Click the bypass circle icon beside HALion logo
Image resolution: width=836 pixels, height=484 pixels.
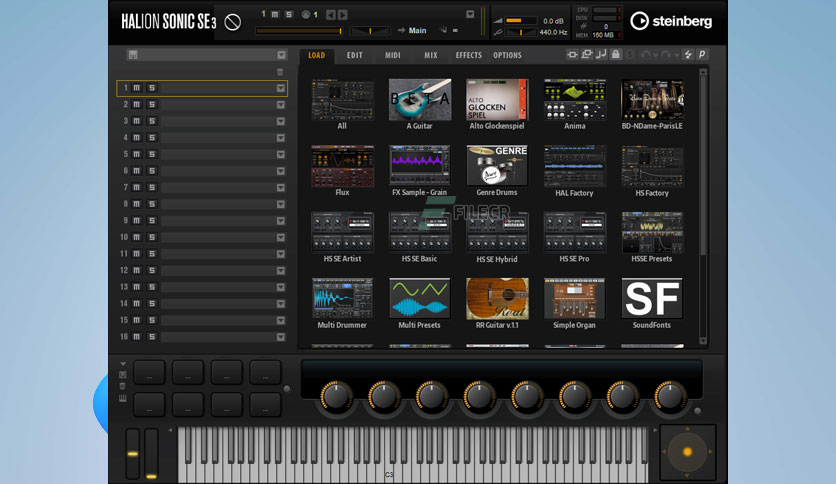(x=232, y=22)
